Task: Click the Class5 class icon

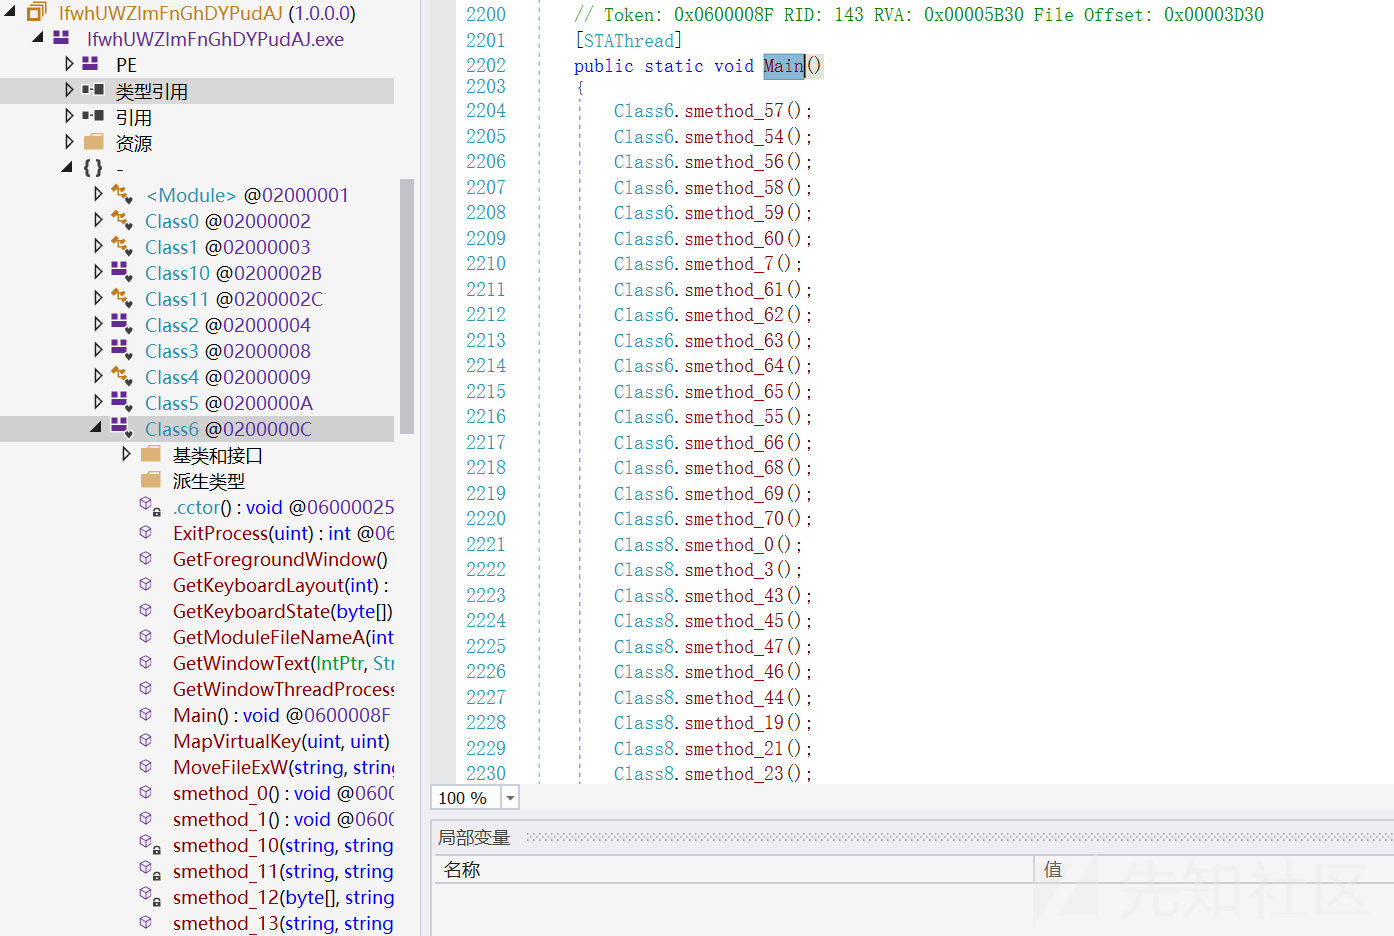Action: 122,402
